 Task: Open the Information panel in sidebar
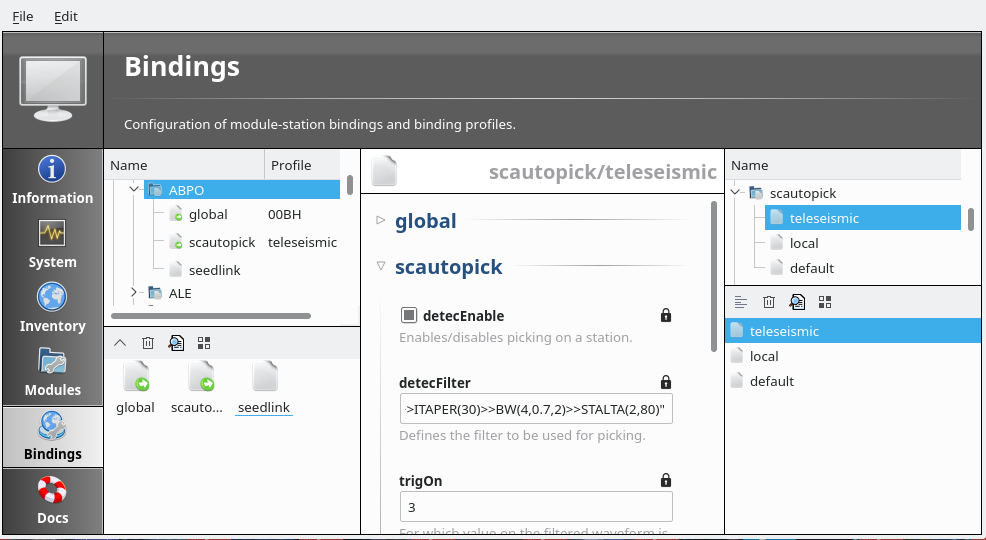tap(52, 180)
